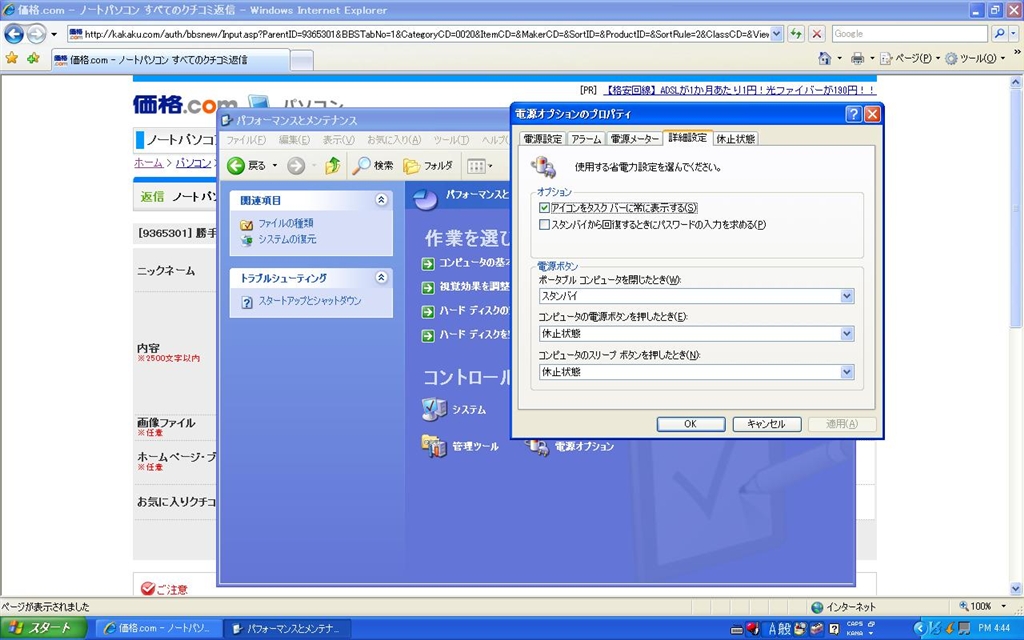
Task: Collapse the トラブルシューティング panel chevron
Action: click(381, 278)
